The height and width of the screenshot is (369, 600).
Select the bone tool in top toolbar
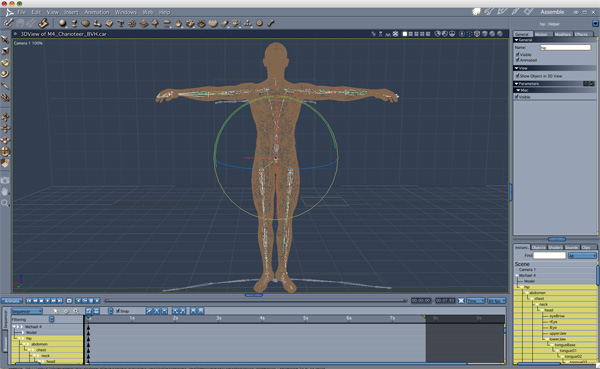[x=271, y=23]
